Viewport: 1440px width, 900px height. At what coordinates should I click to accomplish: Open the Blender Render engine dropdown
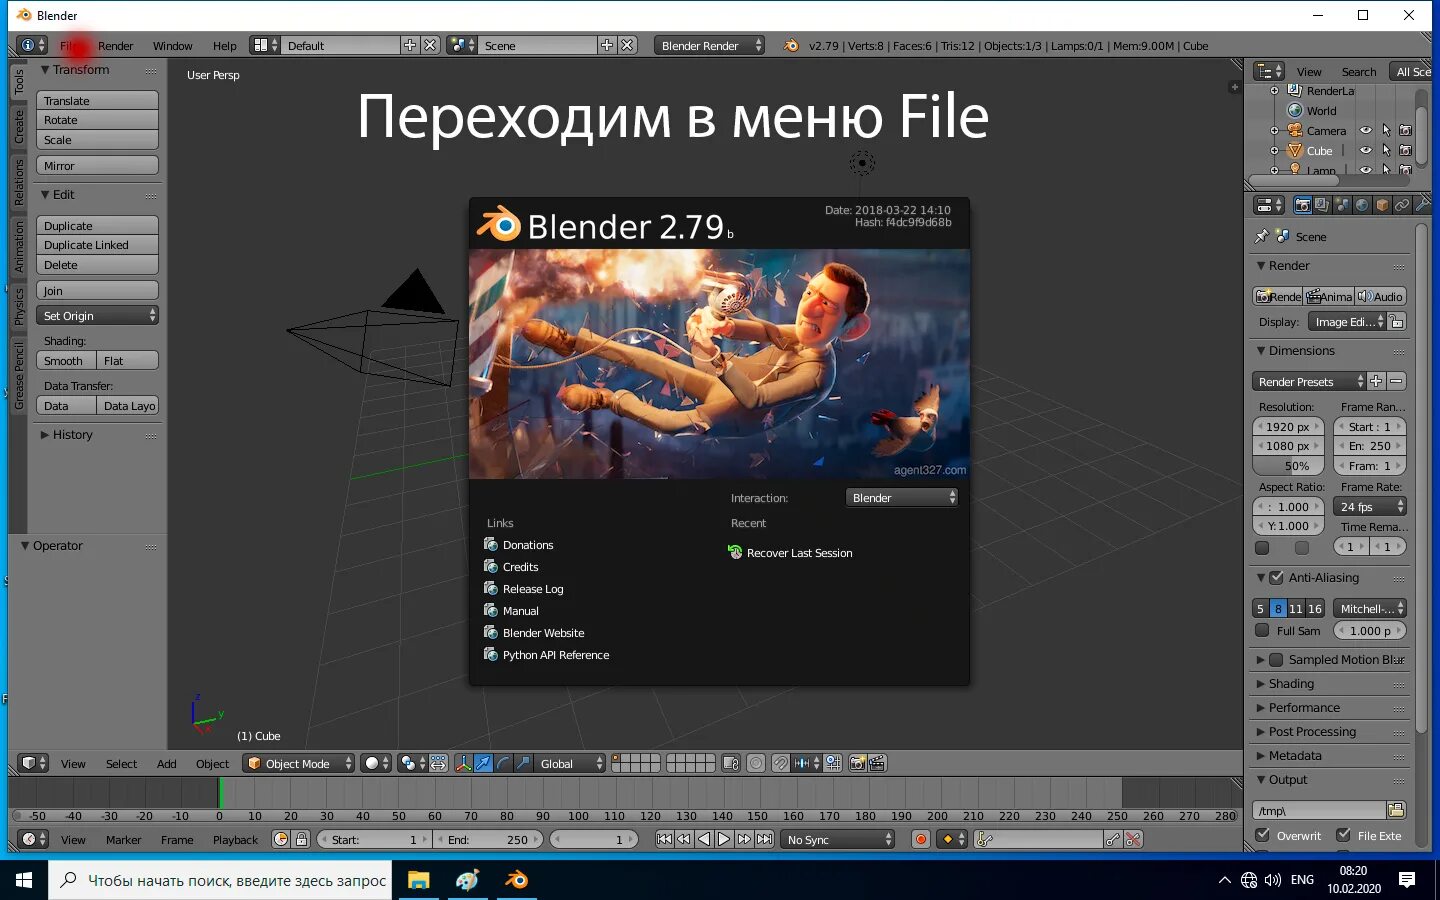[x=709, y=45]
